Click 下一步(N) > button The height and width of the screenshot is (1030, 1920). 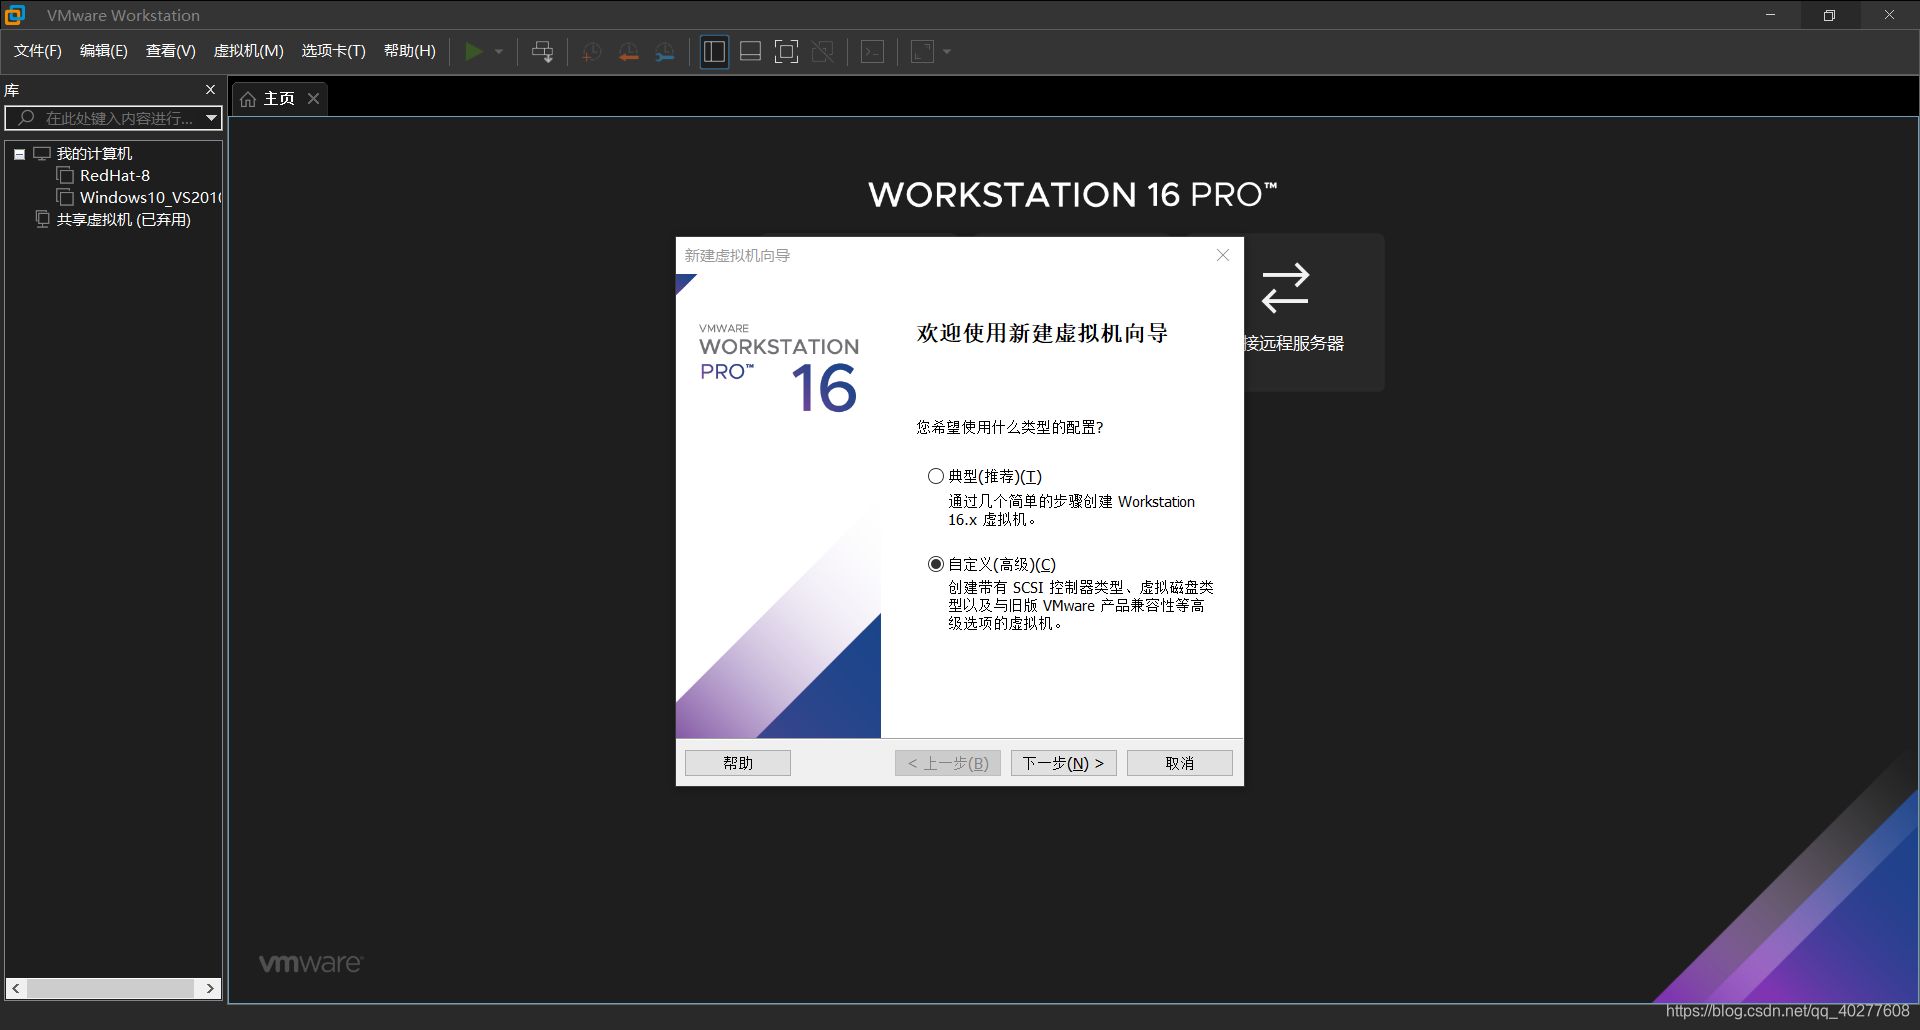coord(1063,763)
